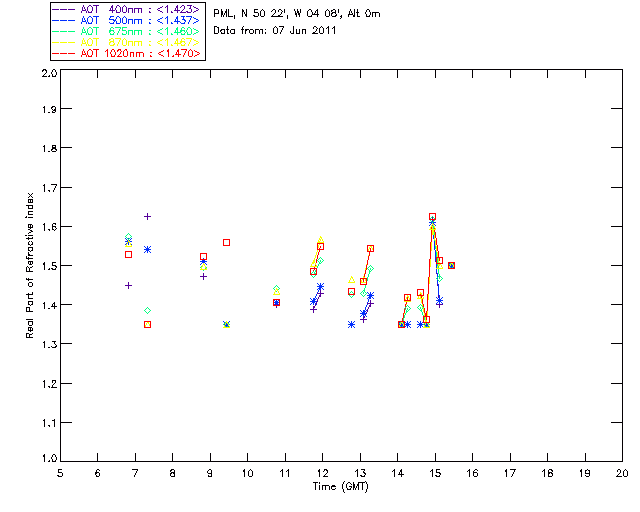
Task: Click the purple dashed line sample in the legend
Action: [64, 9]
